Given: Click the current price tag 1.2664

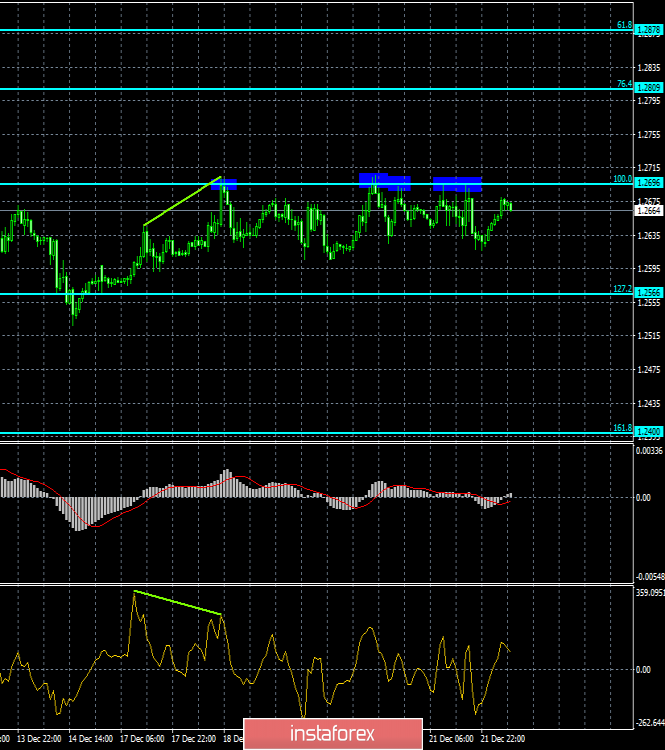Looking at the screenshot, I should [x=649, y=210].
